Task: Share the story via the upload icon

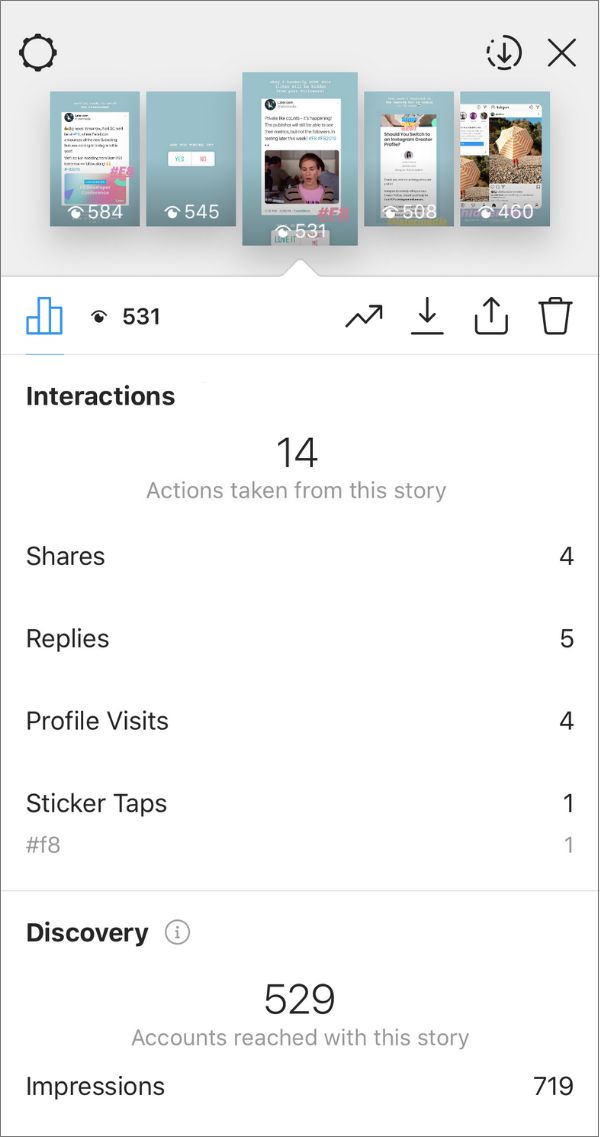Action: pos(491,317)
